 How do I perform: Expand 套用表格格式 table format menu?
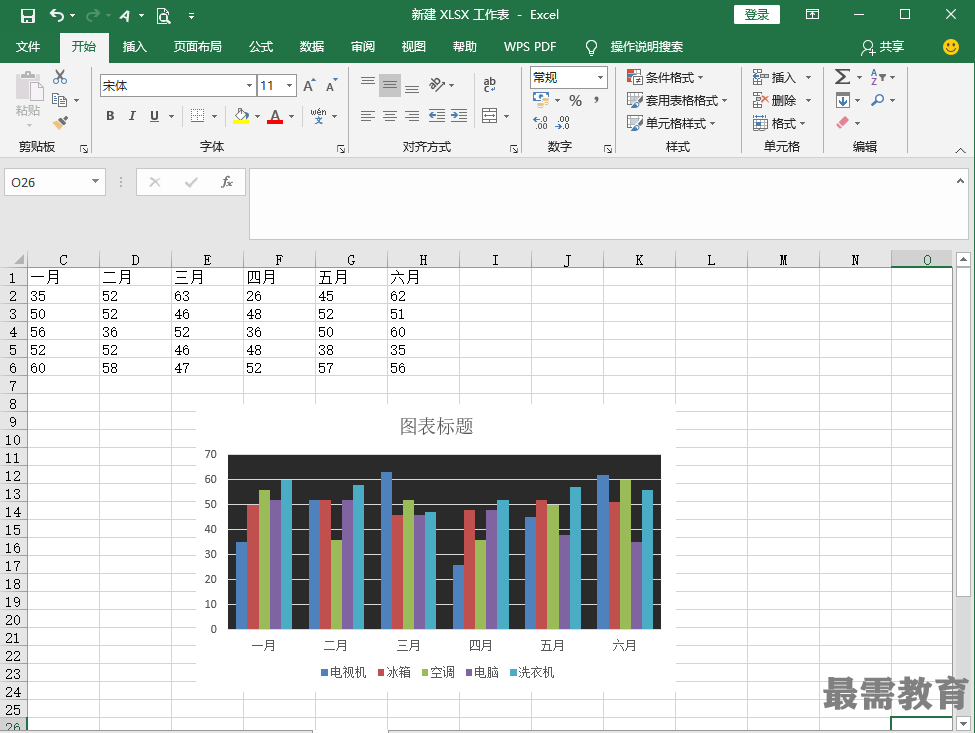click(677, 100)
